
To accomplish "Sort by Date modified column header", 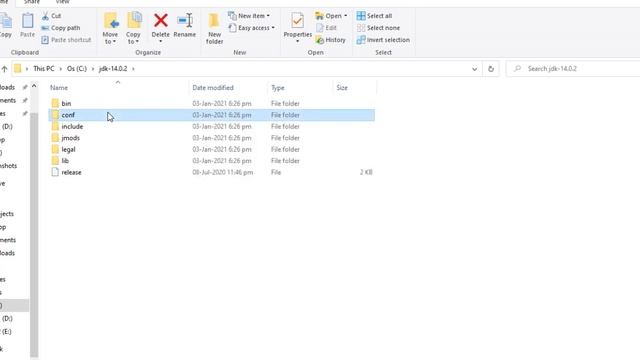I will tap(213, 88).
